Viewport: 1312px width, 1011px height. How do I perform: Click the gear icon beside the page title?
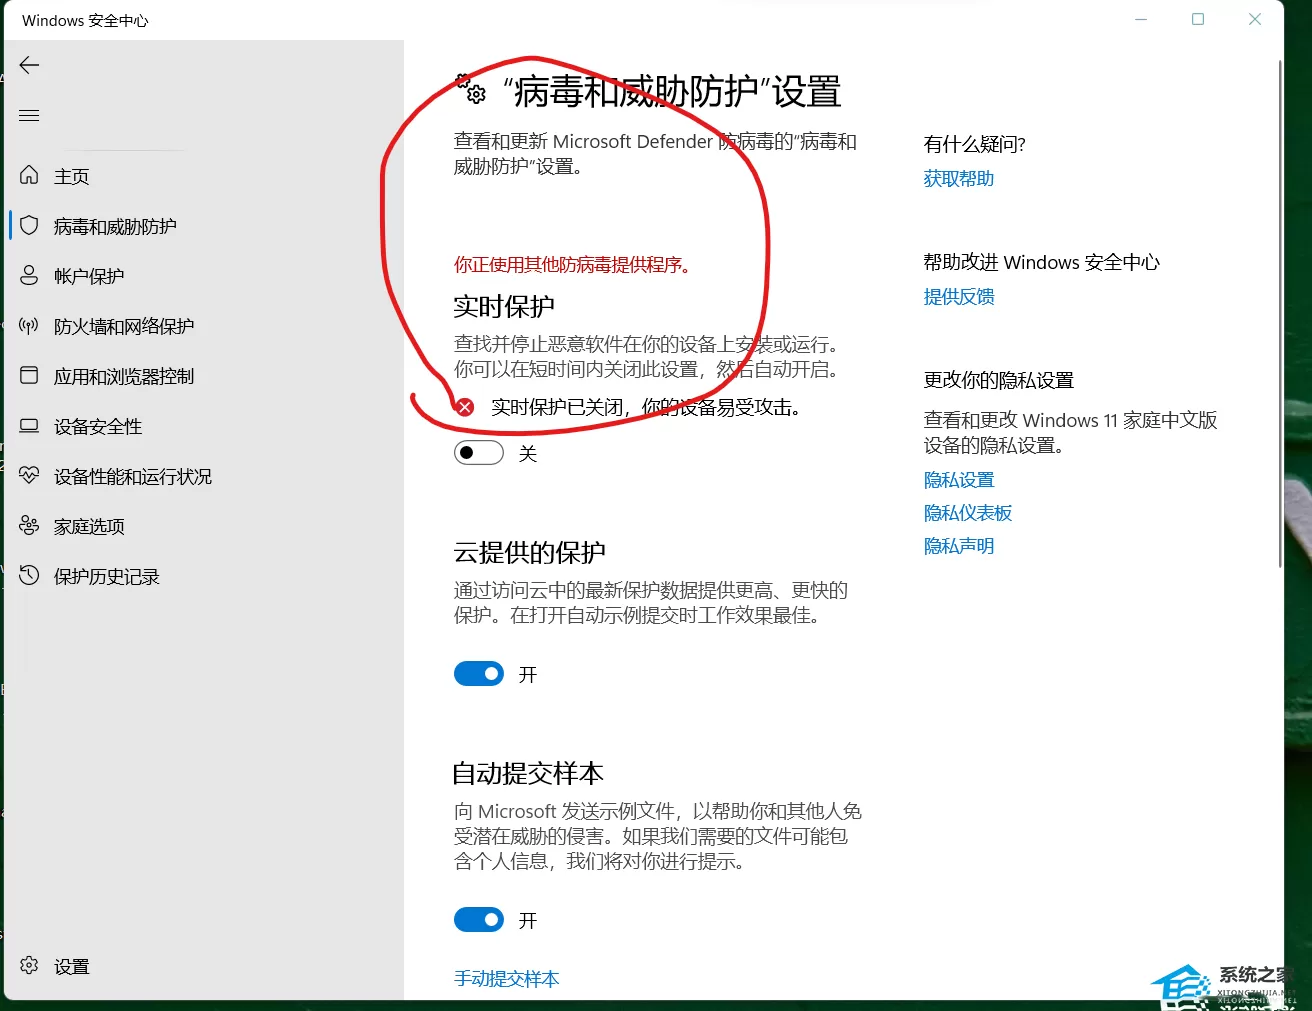click(471, 90)
